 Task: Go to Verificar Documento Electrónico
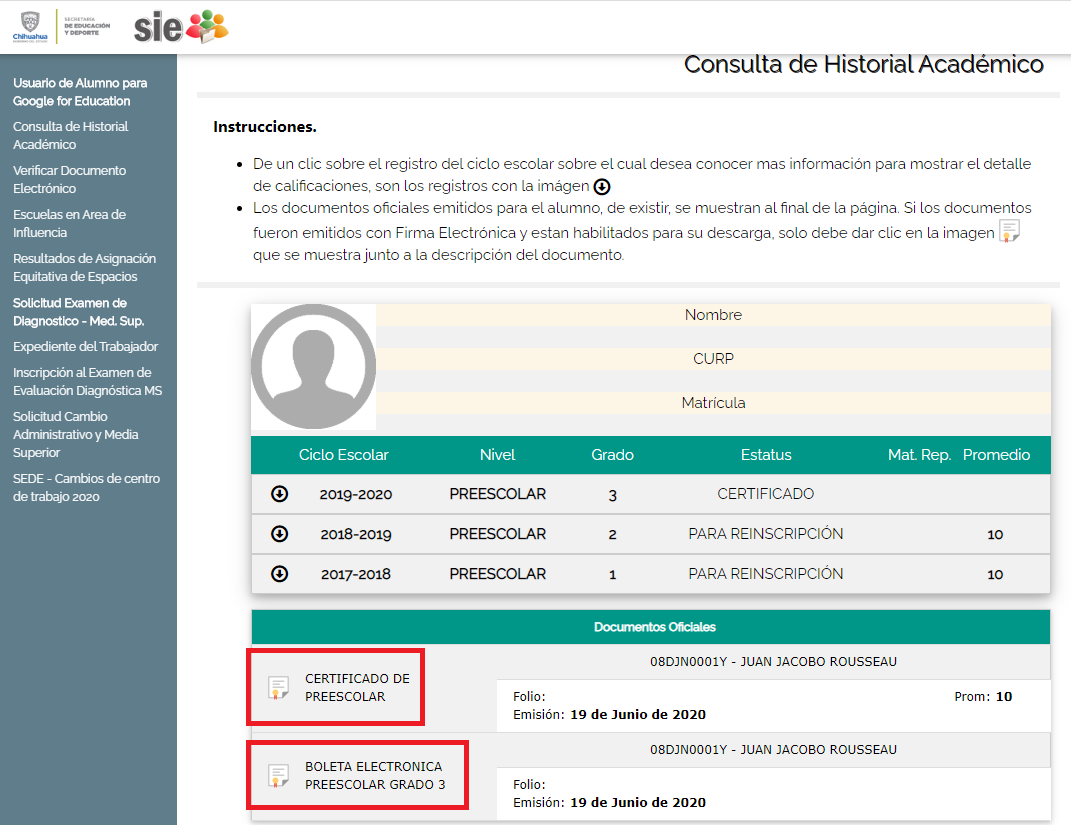point(70,180)
